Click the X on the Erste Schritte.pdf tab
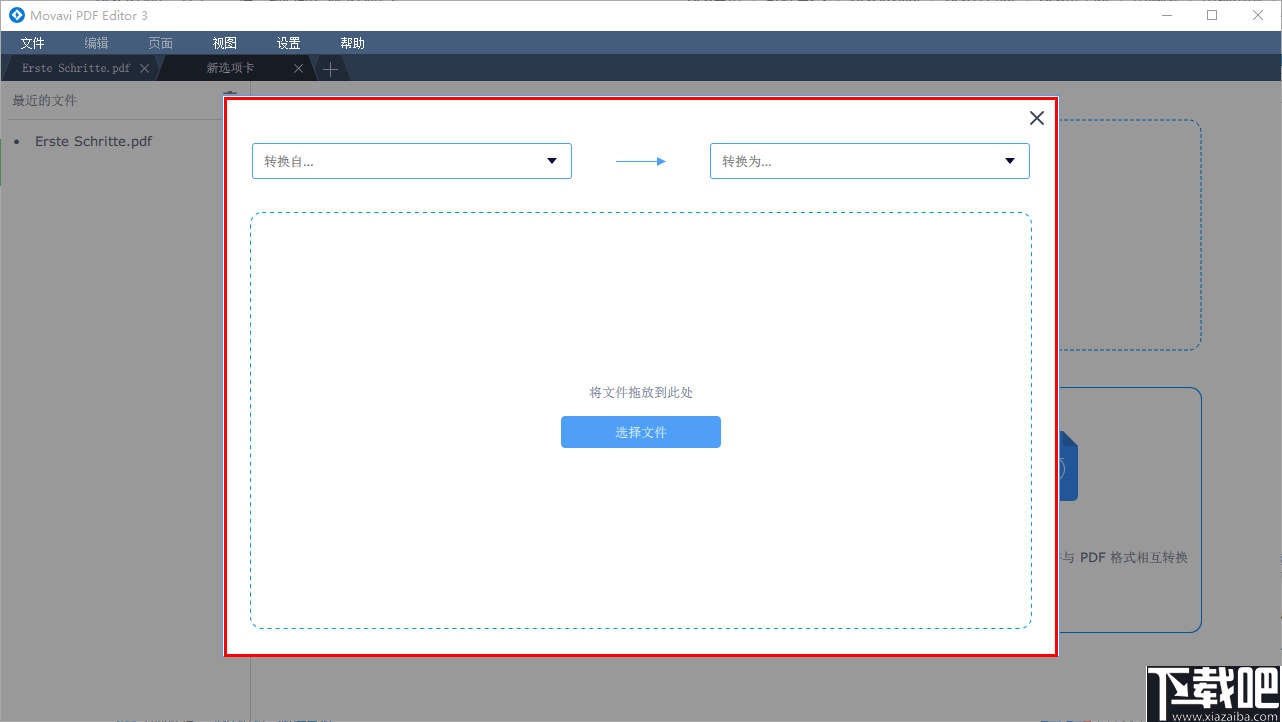The height and width of the screenshot is (722, 1282). [143, 68]
